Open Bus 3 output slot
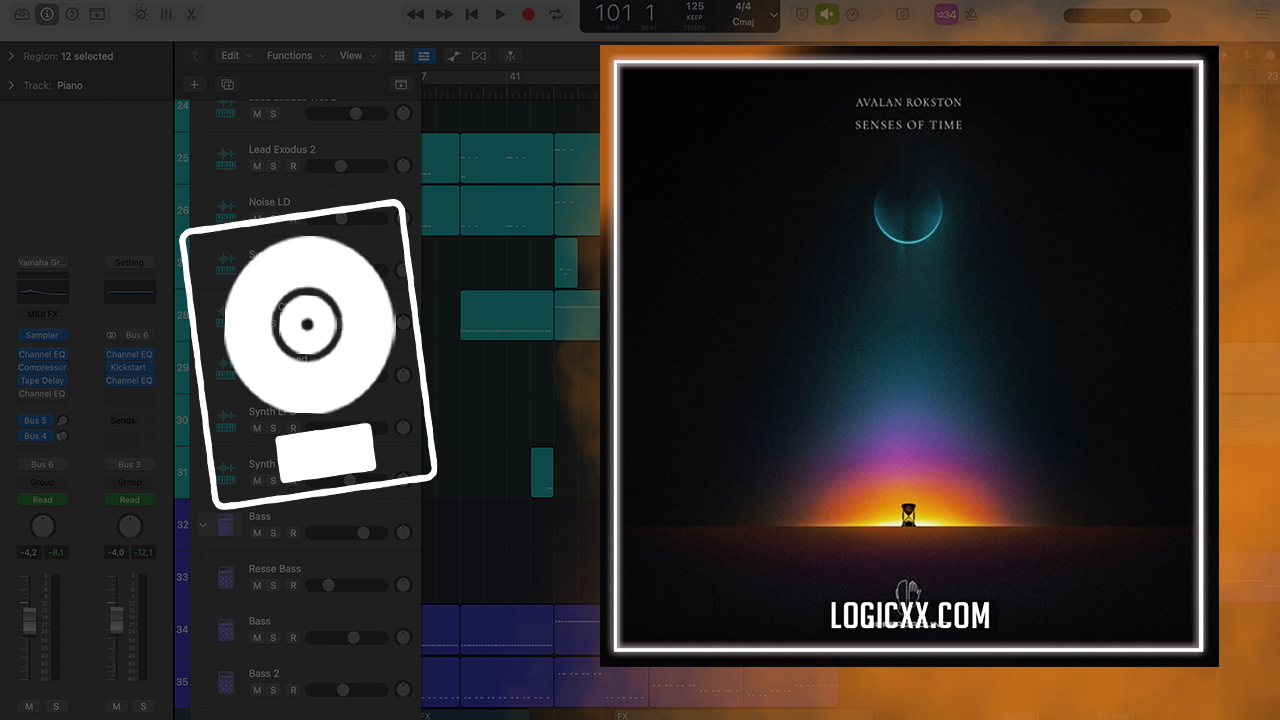 point(129,464)
